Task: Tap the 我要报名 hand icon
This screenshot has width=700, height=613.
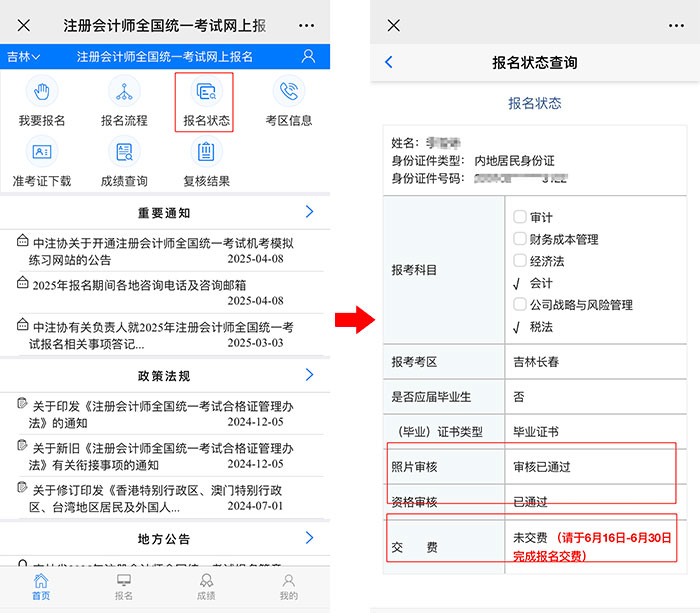Action: (x=41, y=93)
